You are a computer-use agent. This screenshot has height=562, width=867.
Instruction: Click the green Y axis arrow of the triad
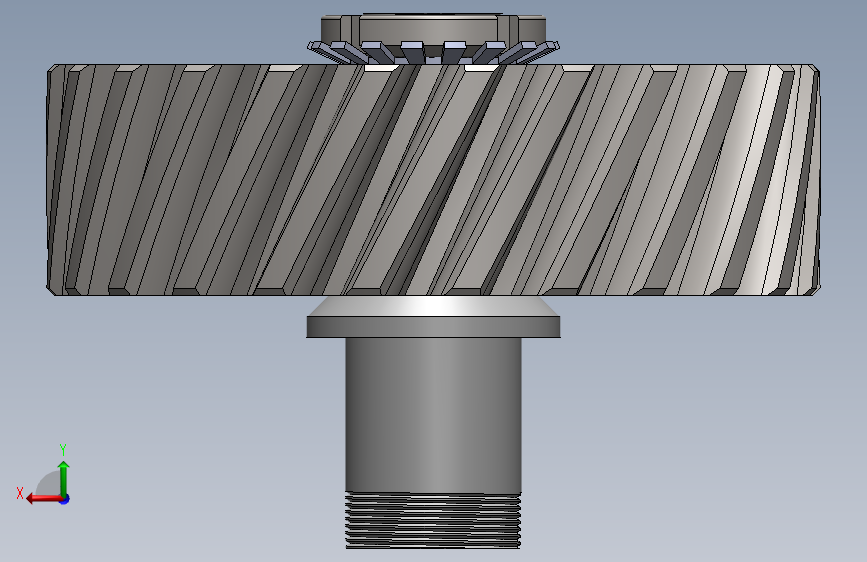(x=64, y=478)
